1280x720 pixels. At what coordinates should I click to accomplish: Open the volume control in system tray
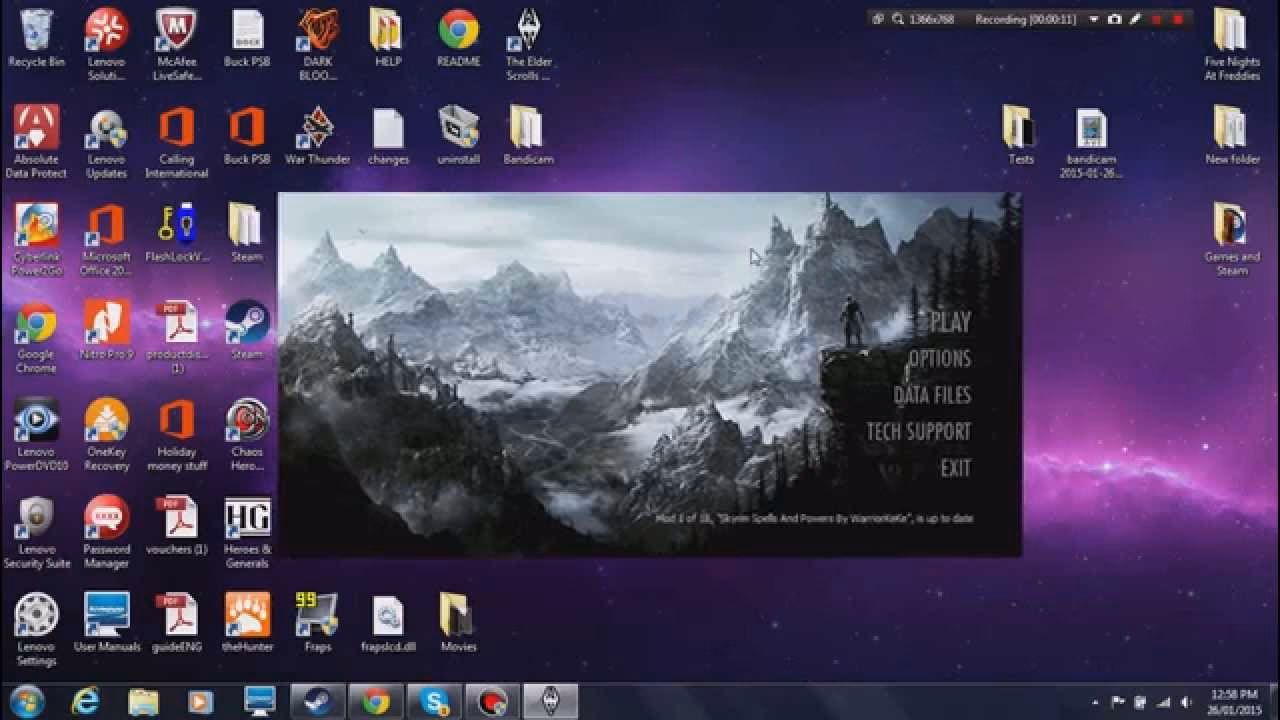point(1186,702)
